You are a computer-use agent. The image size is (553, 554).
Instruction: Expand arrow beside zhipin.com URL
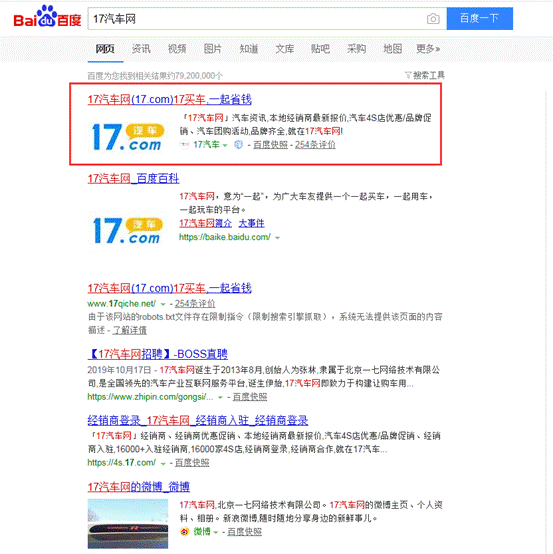220,397
